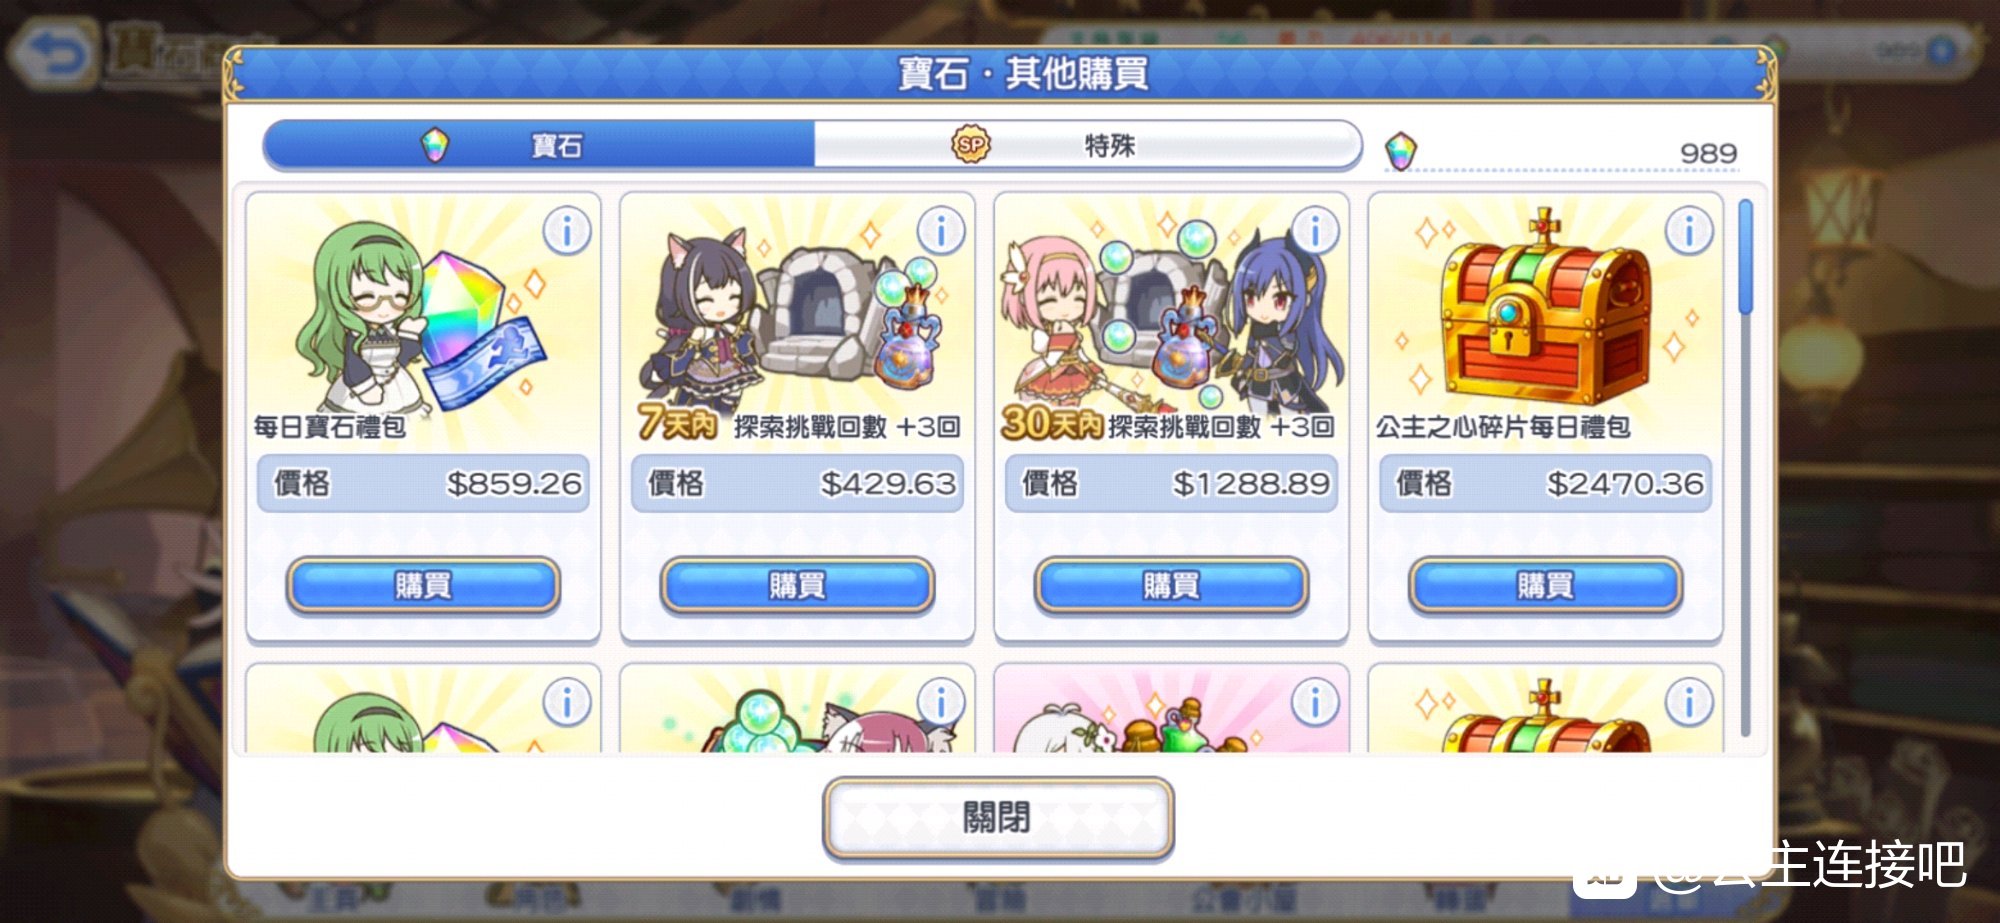Buy the 公主之心碎片每日禮包 for $2470.36
This screenshot has height=923, width=2000.
pos(1545,585)
